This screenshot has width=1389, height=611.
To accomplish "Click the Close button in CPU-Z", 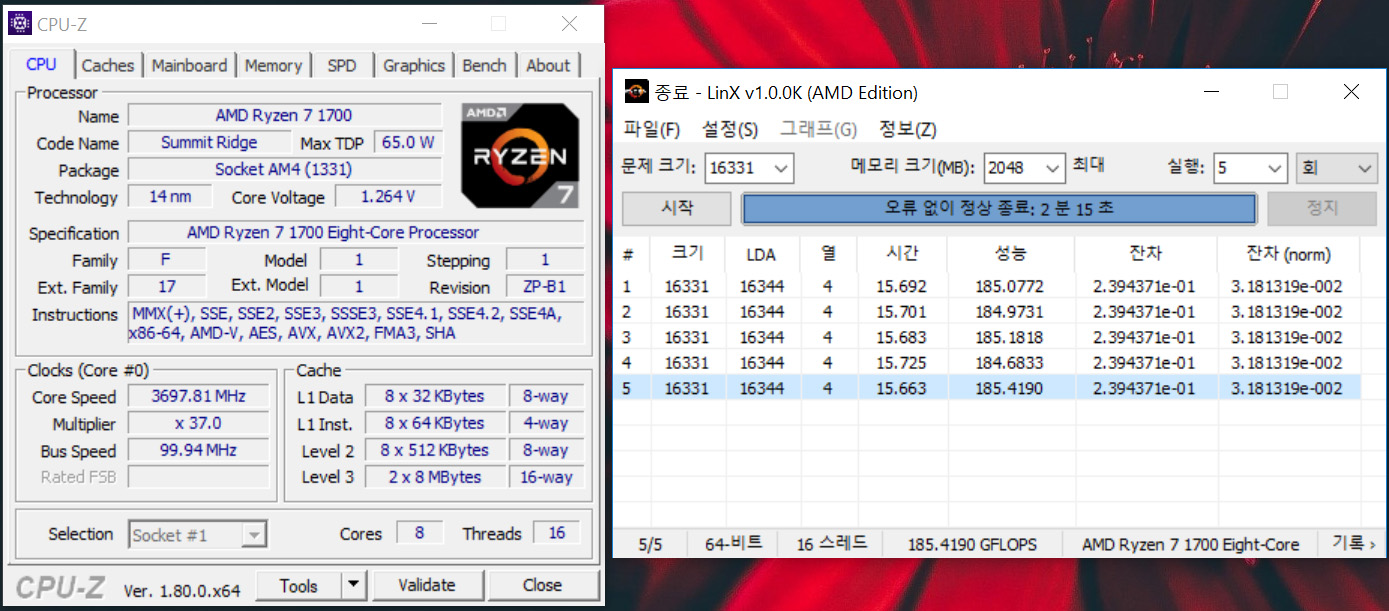I will pos(542,585).
